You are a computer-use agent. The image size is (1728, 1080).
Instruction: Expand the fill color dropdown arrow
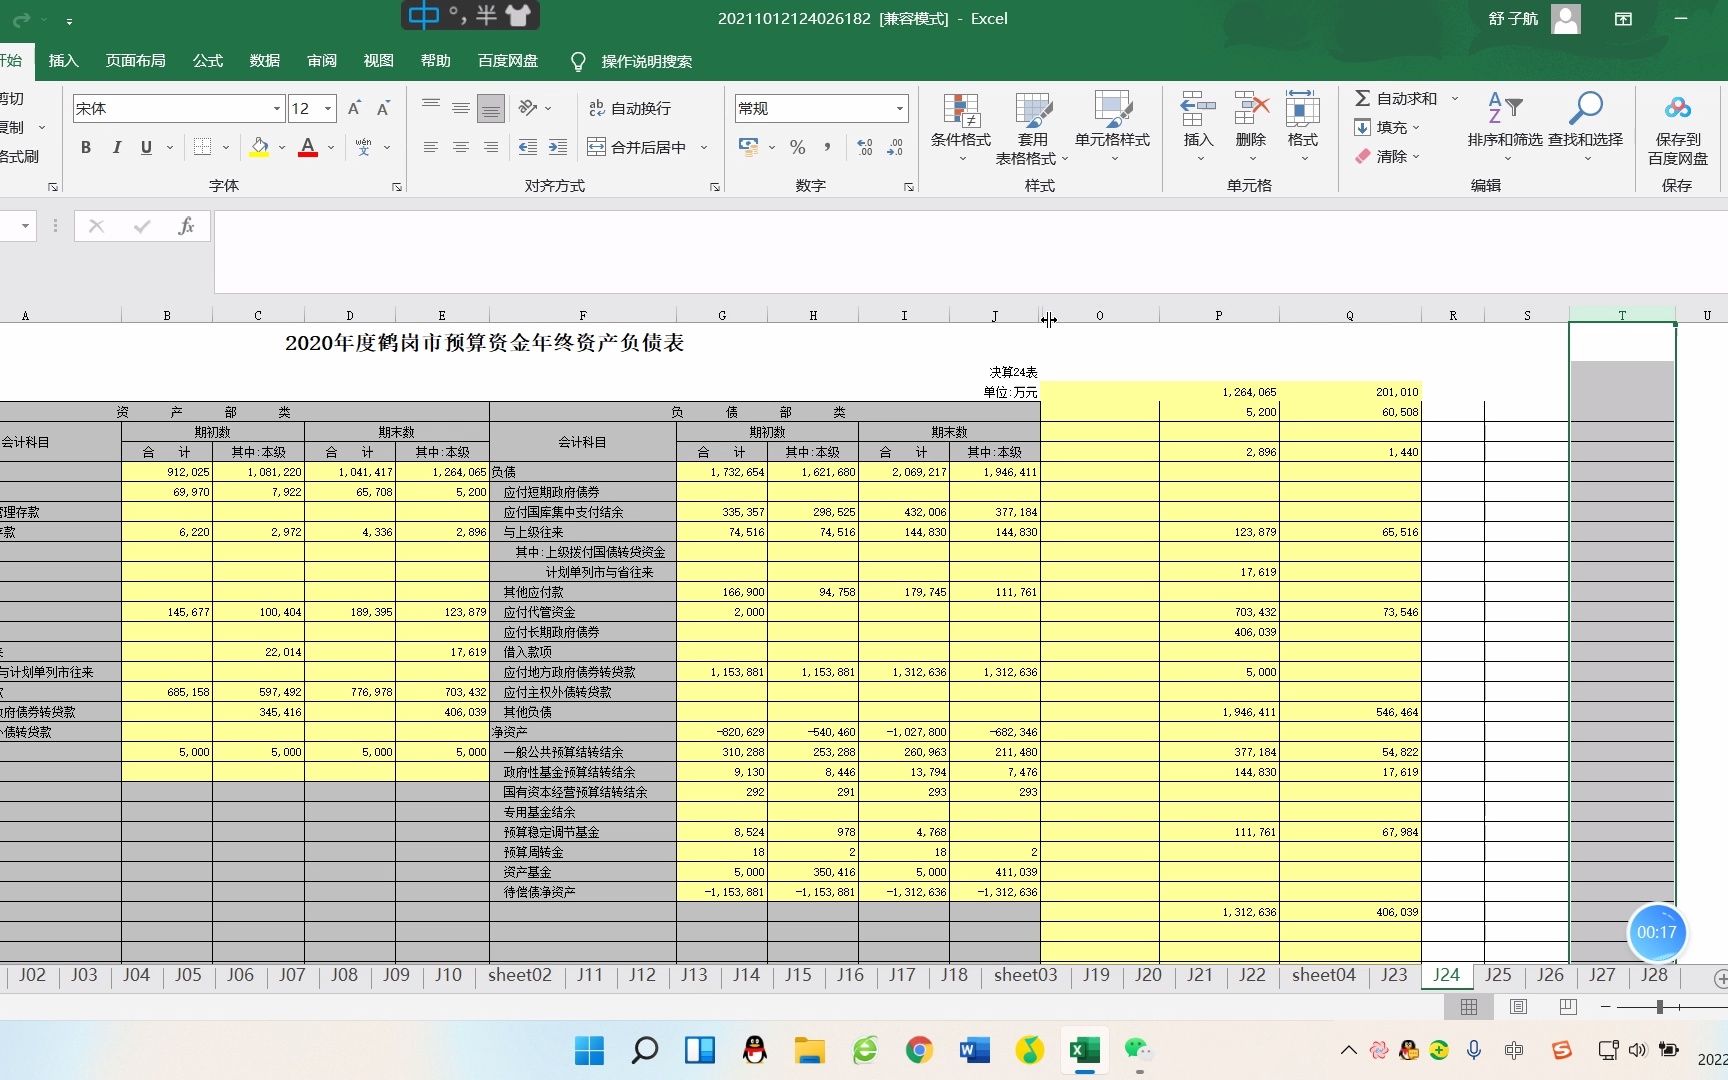(x=281, y=147)
